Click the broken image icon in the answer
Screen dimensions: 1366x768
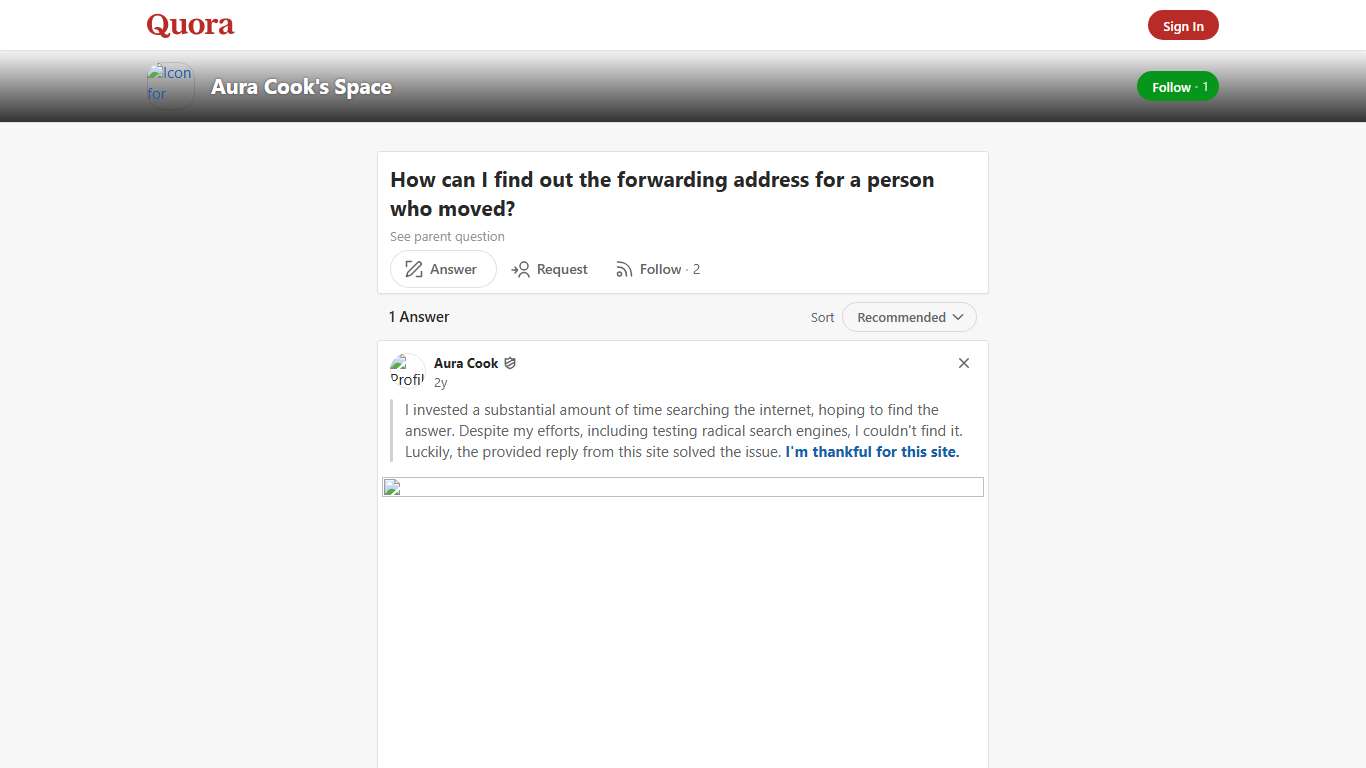coord(390,489)
